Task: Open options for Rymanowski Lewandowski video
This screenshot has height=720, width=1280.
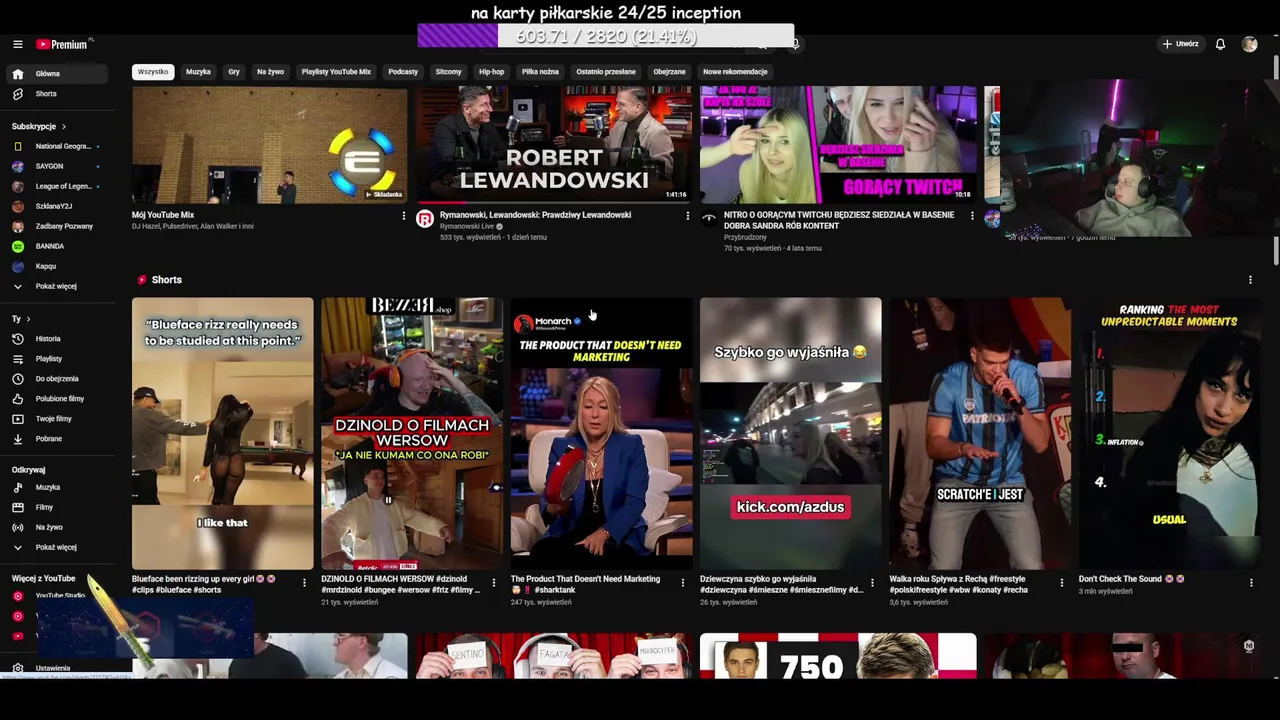Action: pyautogui.click(x=687, y=216)
